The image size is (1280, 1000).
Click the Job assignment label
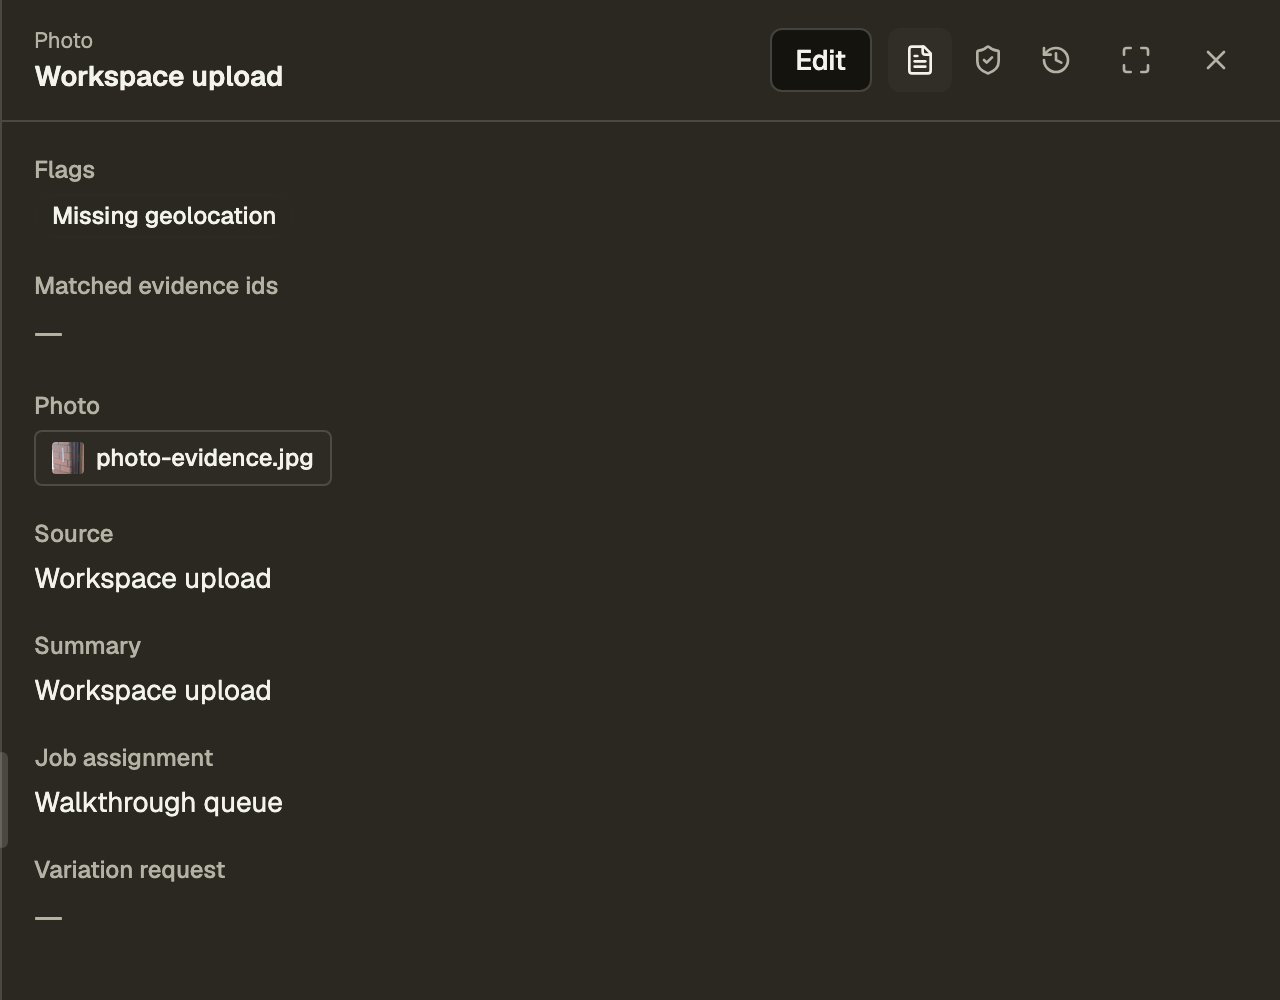click(124, 758)
